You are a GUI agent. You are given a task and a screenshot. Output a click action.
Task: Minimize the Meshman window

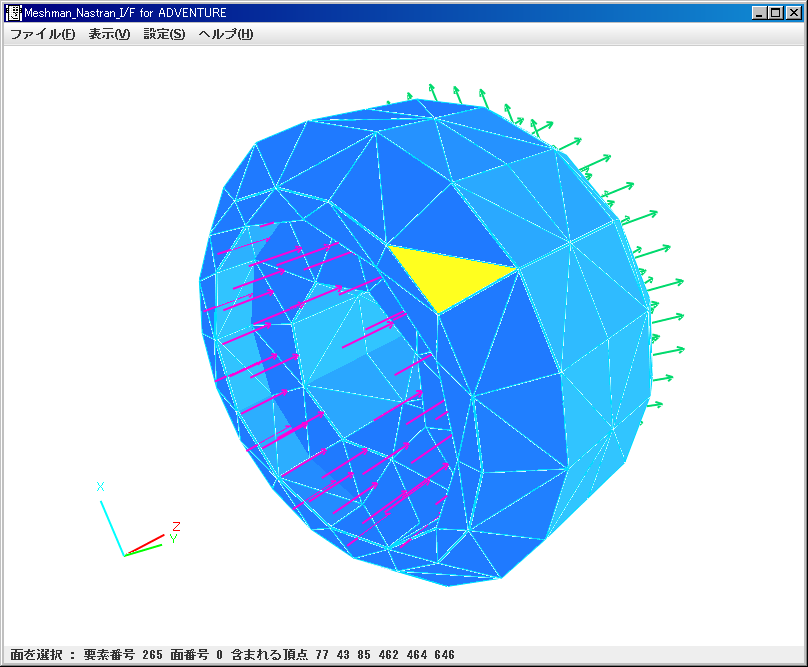[759, 13]
